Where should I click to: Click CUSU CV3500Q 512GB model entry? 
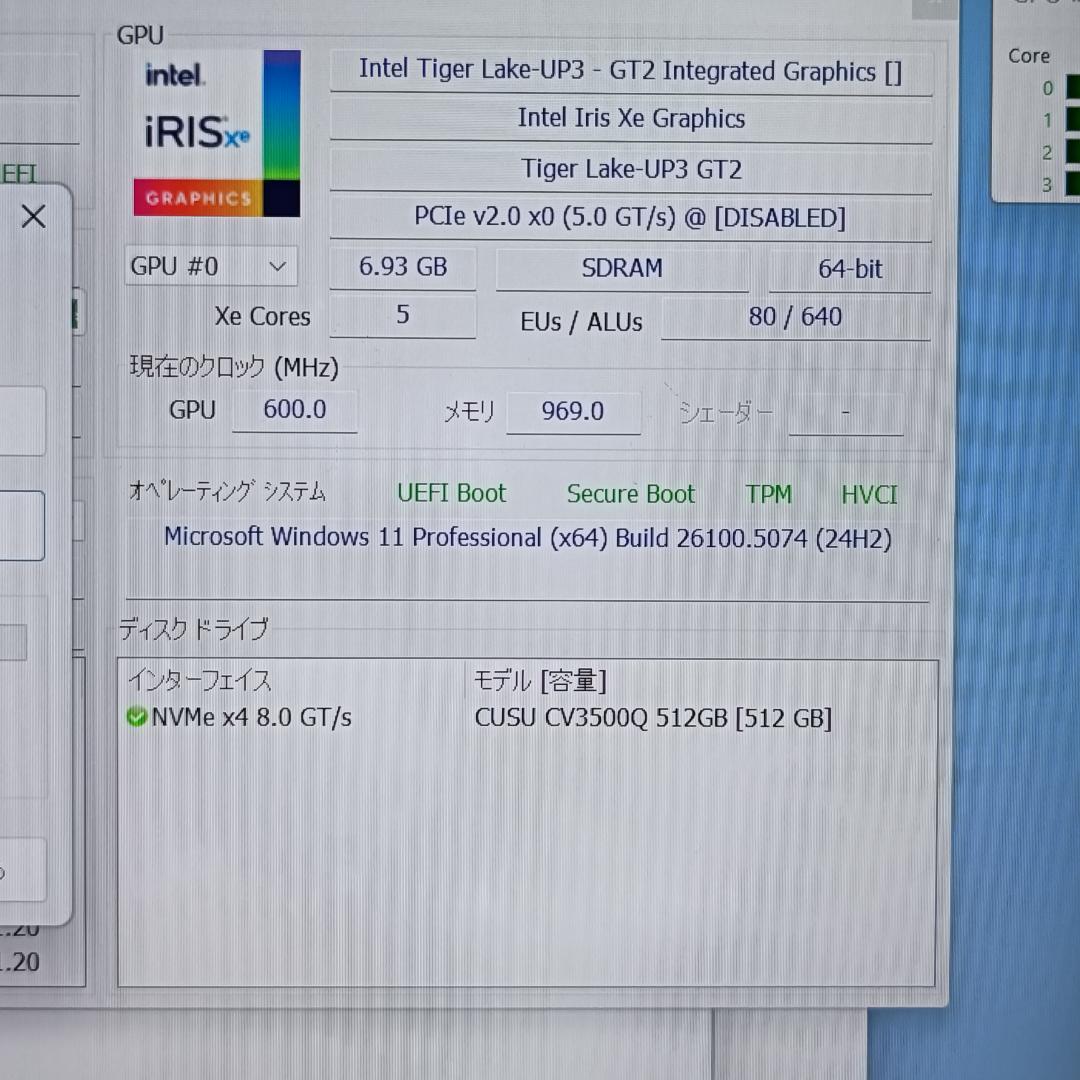pyautogui.click(x=653, y=718)
